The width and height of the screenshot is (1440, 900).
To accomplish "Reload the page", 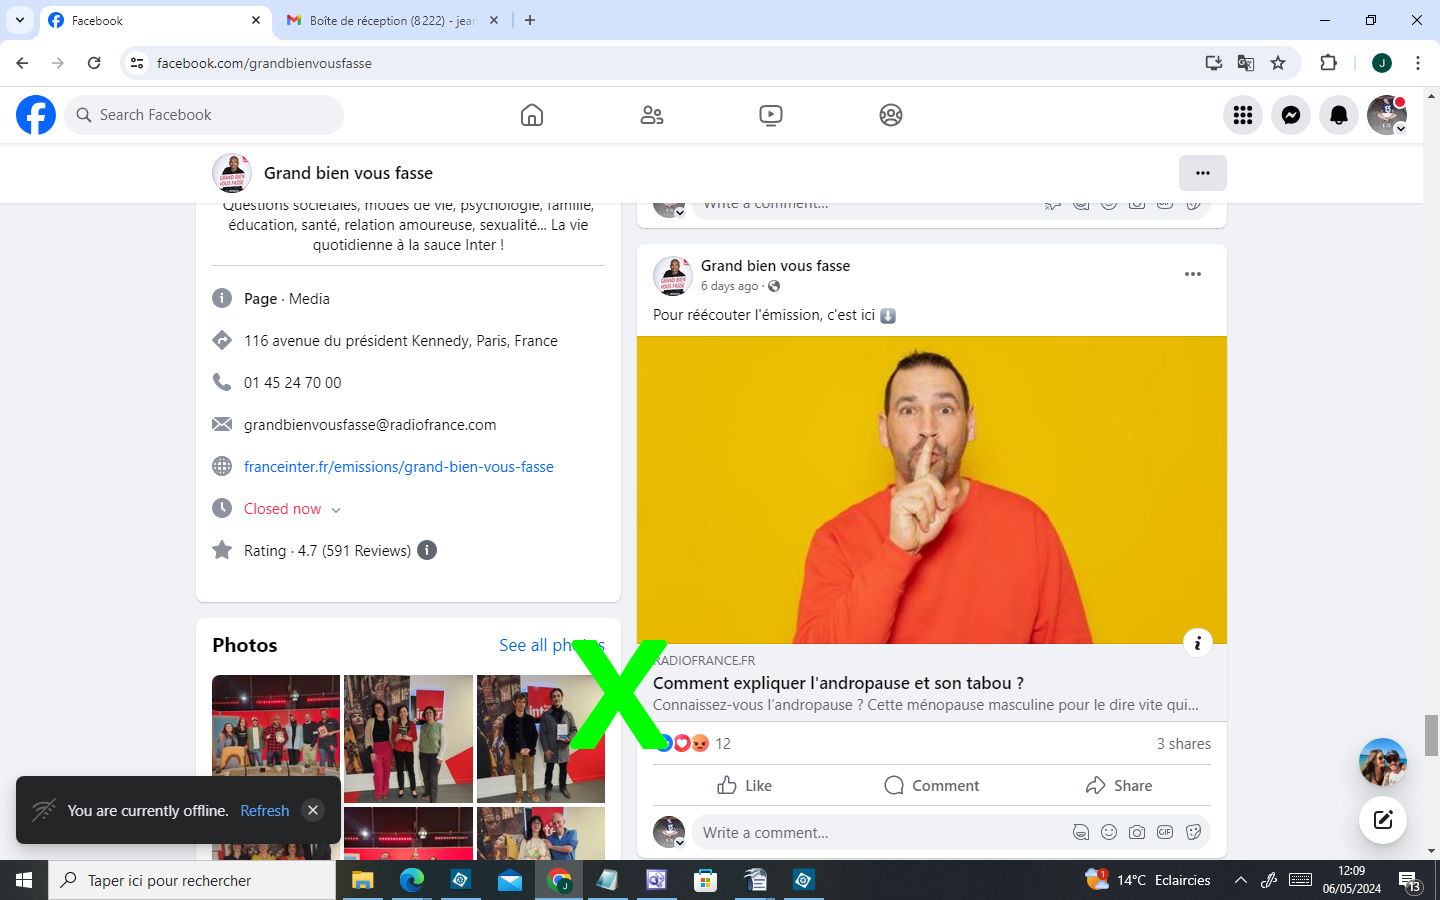I will coord(94,63).
